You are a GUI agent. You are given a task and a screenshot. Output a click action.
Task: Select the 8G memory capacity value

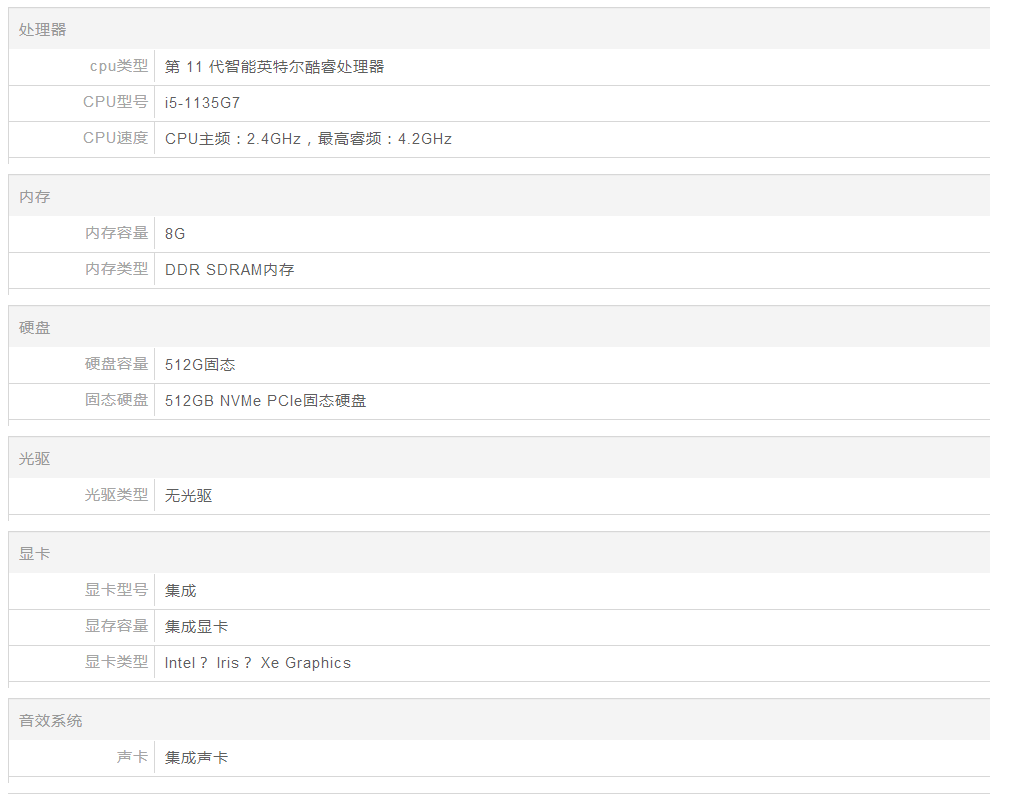pyautogui.click(x=175, y=234)
